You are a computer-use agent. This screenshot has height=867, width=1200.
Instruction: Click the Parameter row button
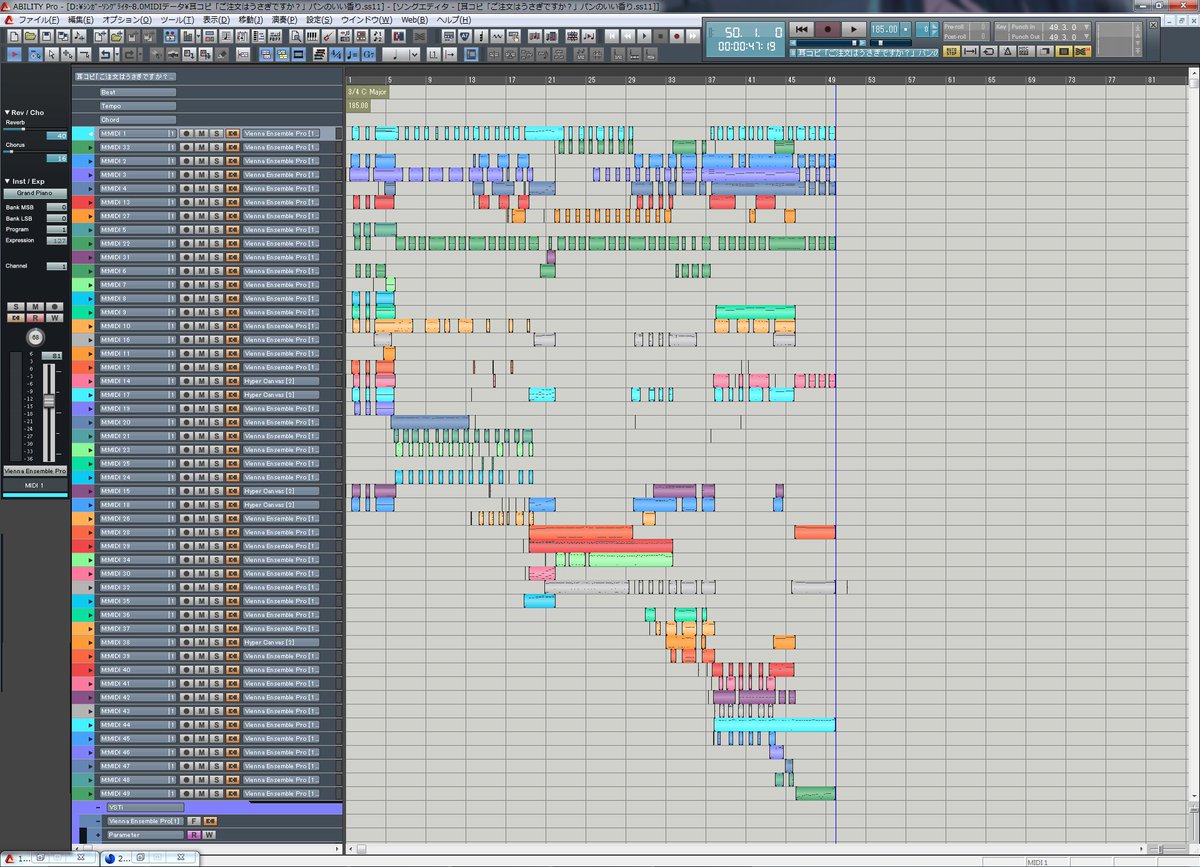click(145, 835)
